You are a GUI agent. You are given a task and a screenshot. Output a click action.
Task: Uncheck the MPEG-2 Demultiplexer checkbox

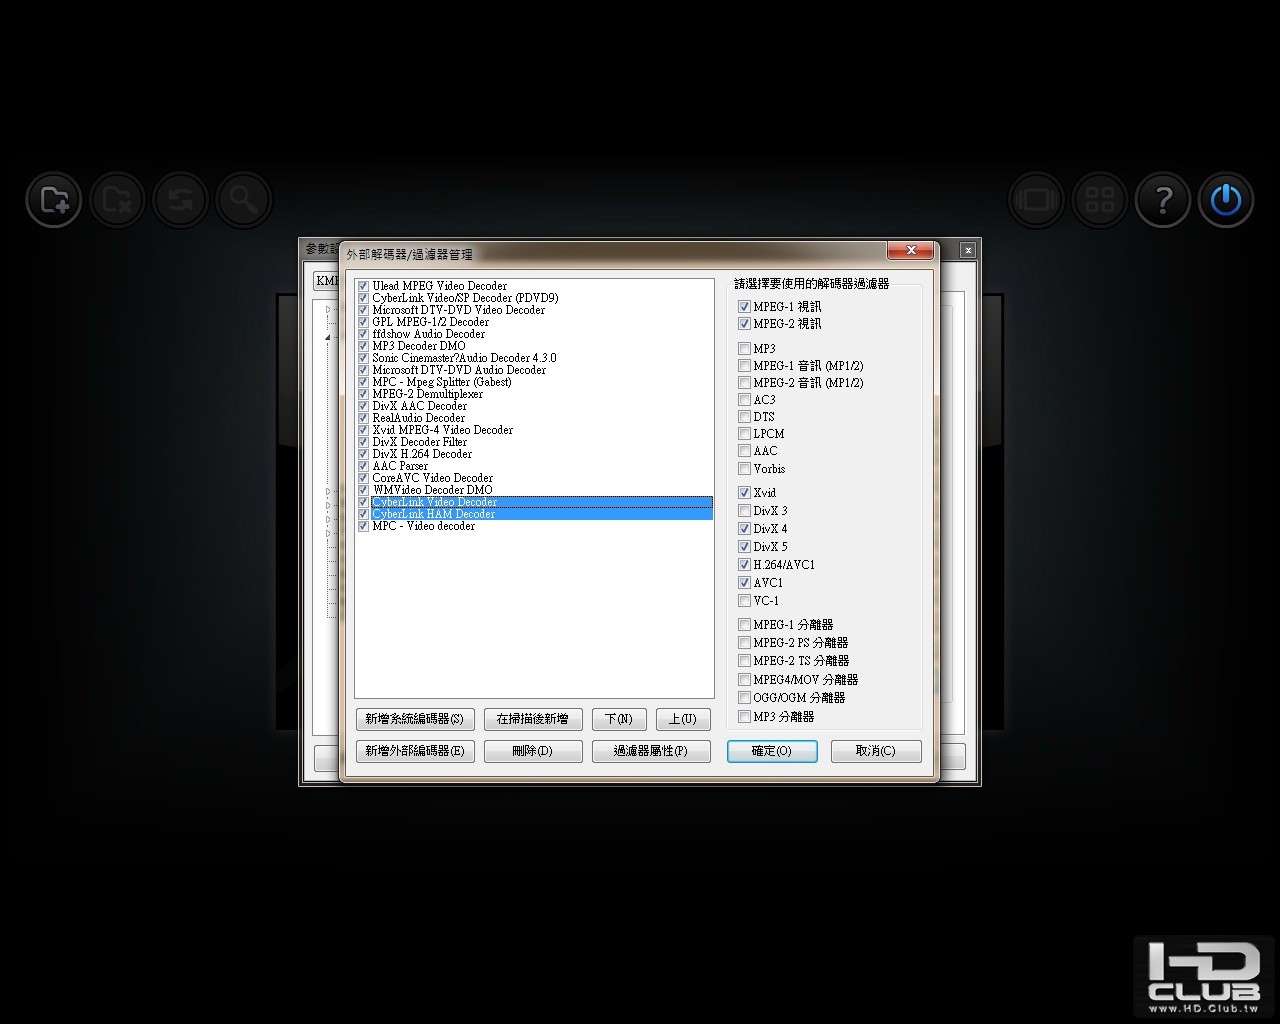pos(364,394)
